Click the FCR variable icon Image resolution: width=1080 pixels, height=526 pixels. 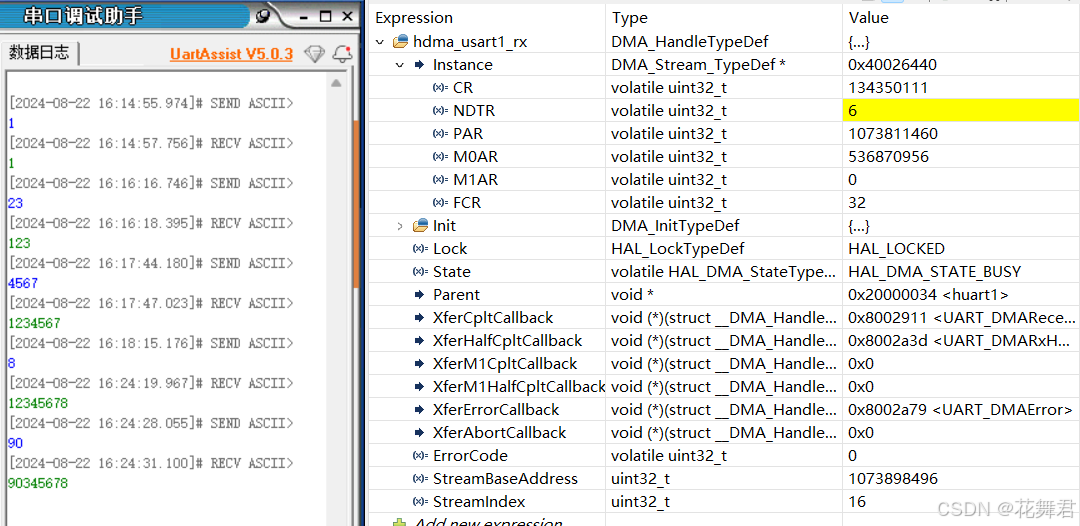441,203
